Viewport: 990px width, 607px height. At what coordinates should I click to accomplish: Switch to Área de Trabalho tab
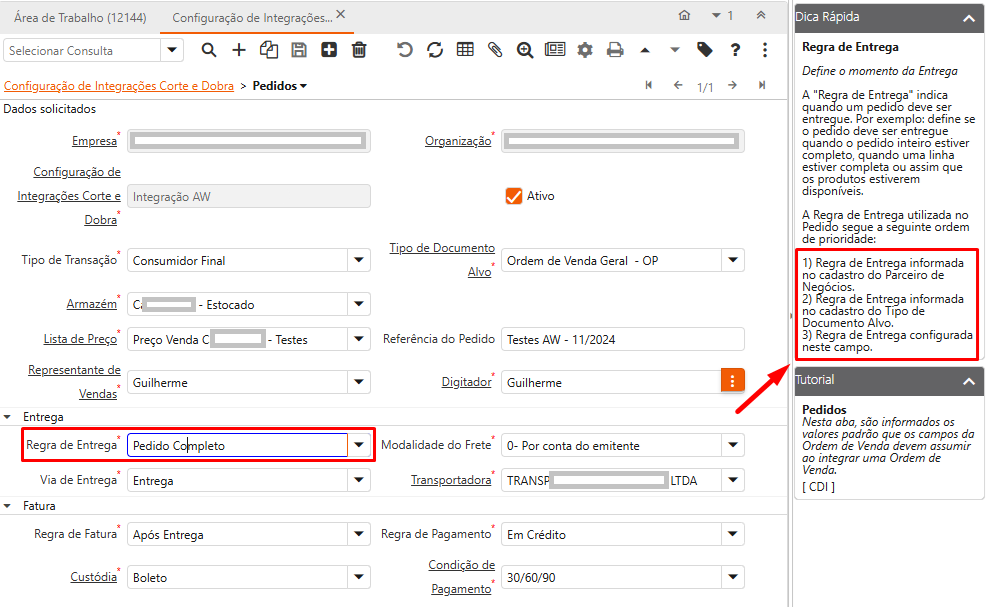point(77,17)
